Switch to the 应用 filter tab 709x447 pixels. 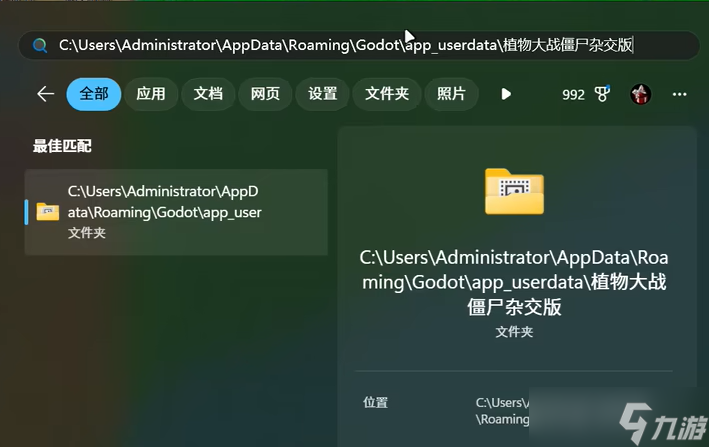point(151,94)
